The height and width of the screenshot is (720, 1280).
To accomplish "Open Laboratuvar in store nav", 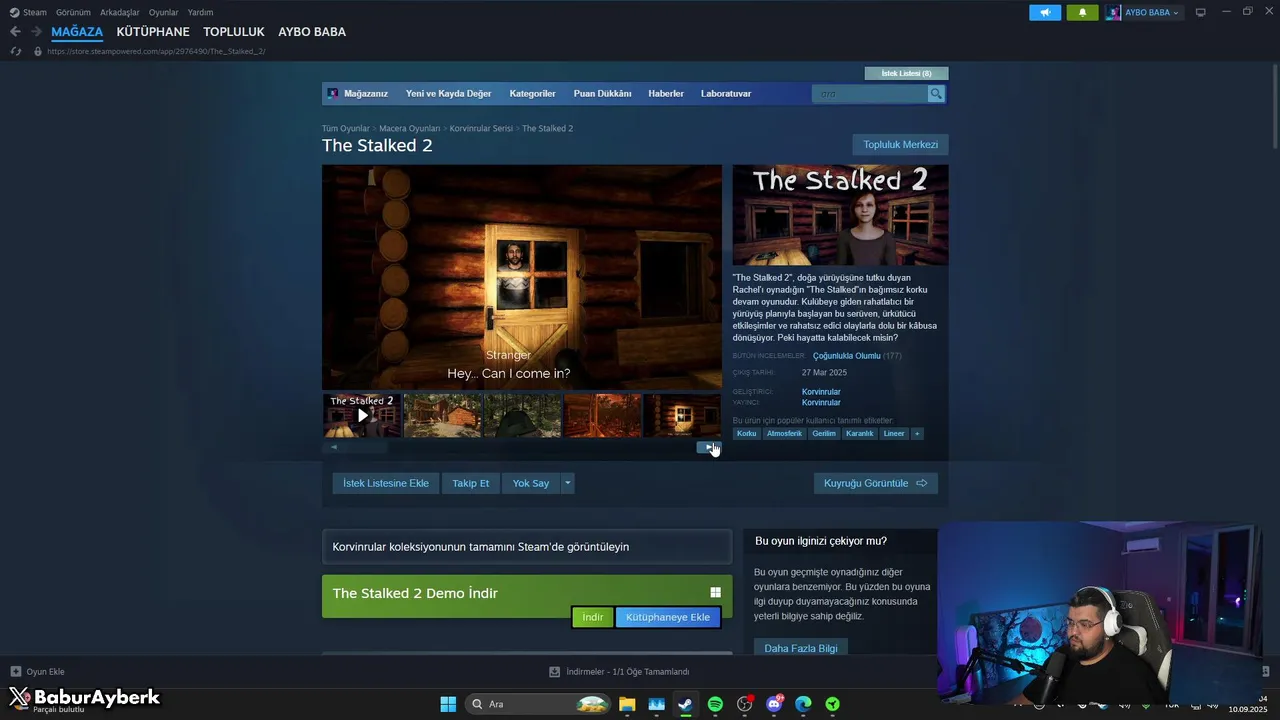I will pos(726,93).
